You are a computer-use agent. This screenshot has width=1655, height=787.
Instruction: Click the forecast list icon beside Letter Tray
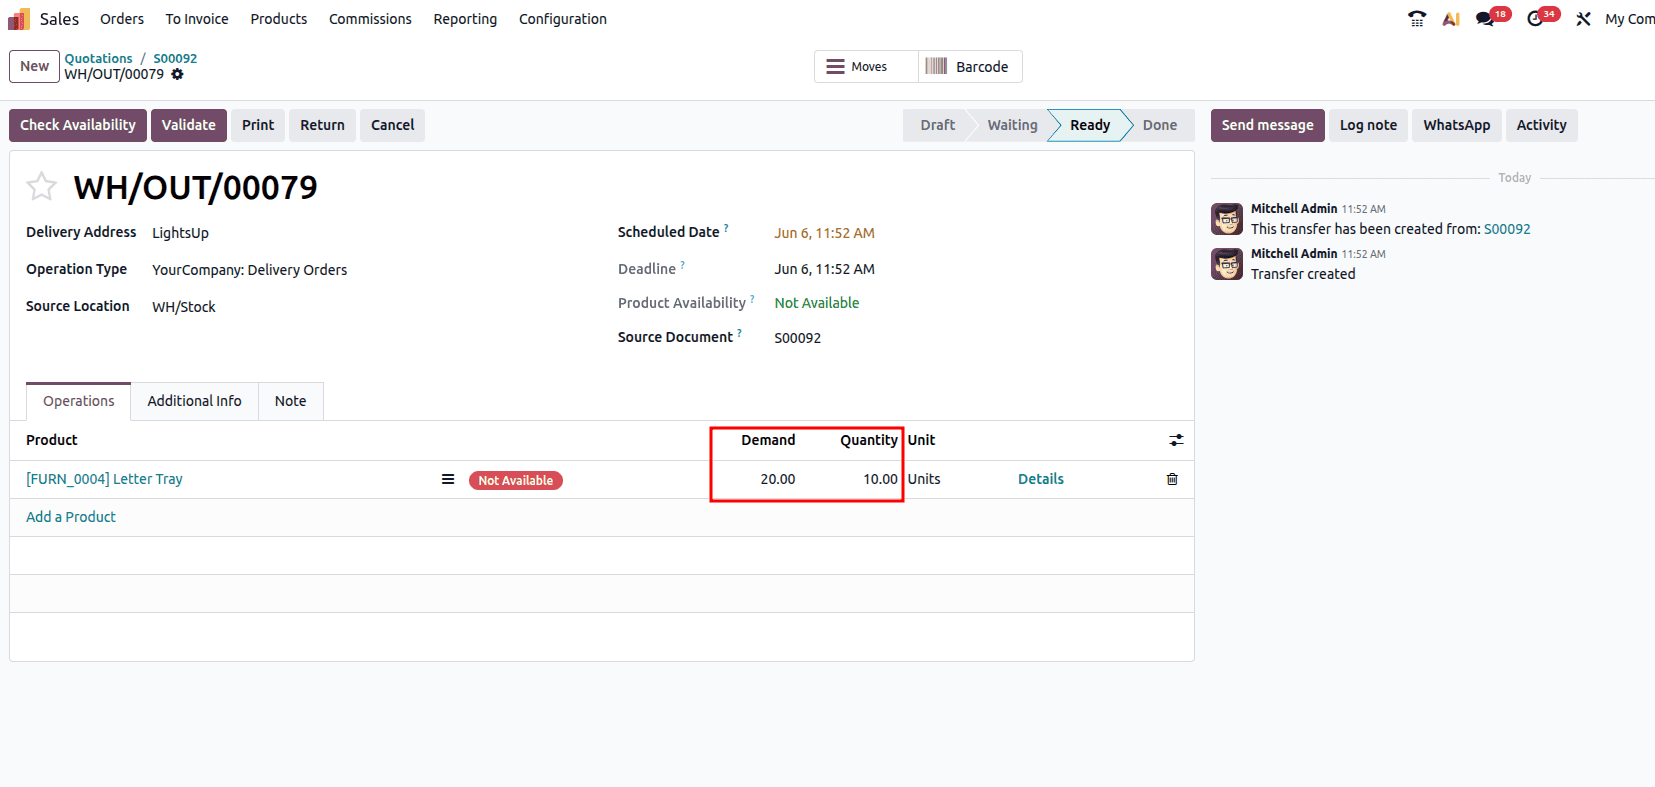point(448,479)
